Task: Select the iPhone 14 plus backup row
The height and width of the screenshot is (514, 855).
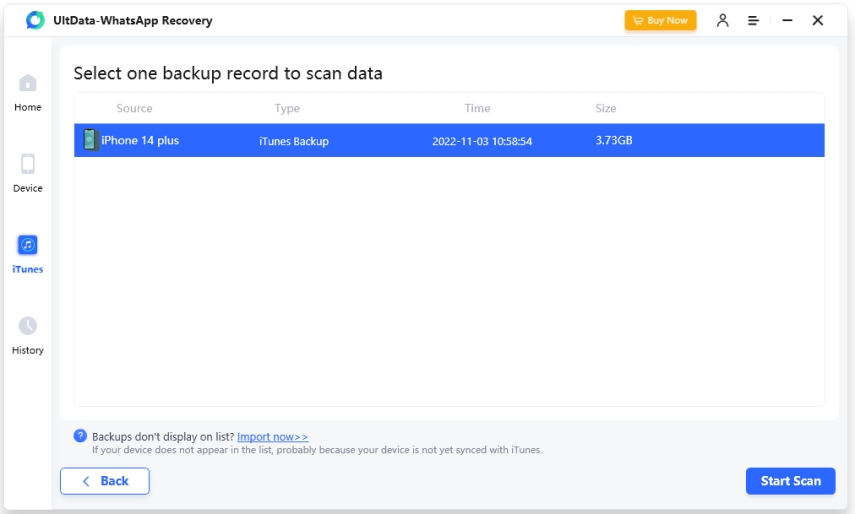Action: click(x=449, y=140)
